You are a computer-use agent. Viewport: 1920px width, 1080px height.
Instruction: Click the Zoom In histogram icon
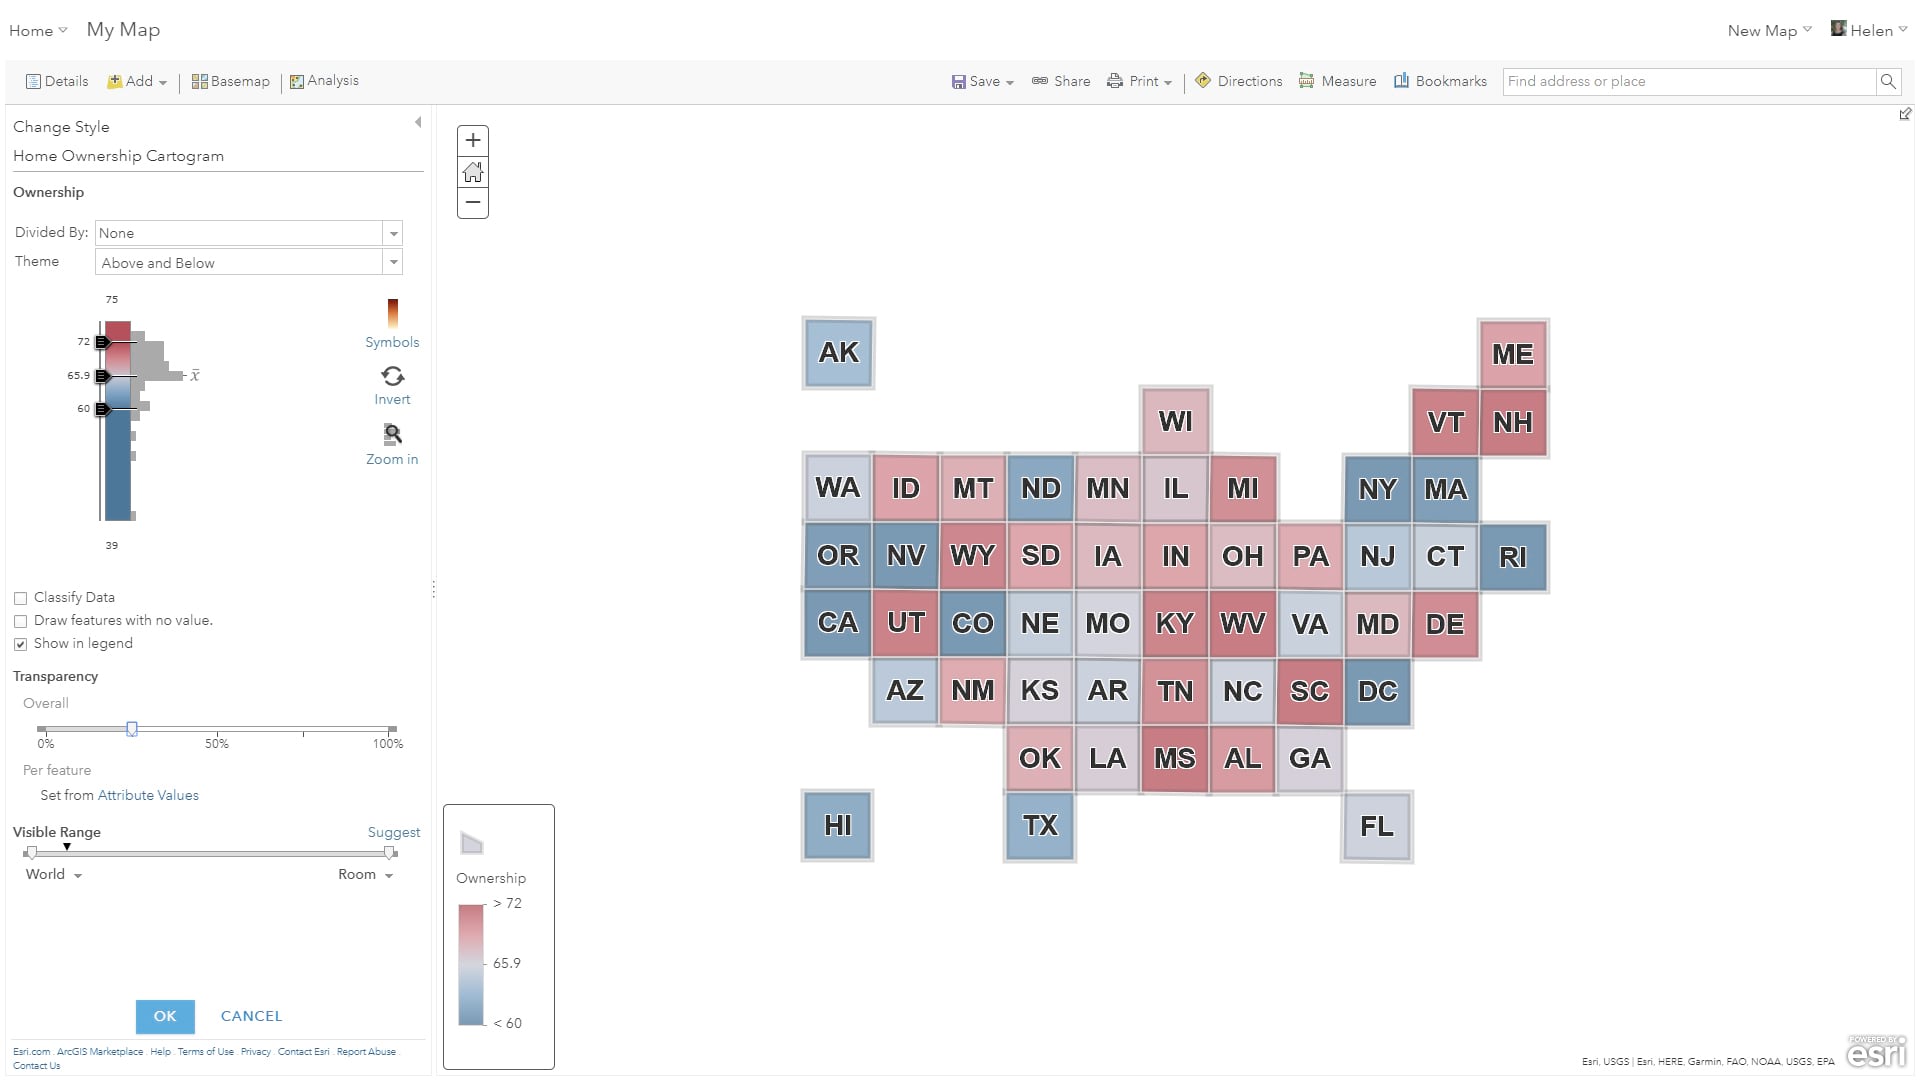(392, 435)
